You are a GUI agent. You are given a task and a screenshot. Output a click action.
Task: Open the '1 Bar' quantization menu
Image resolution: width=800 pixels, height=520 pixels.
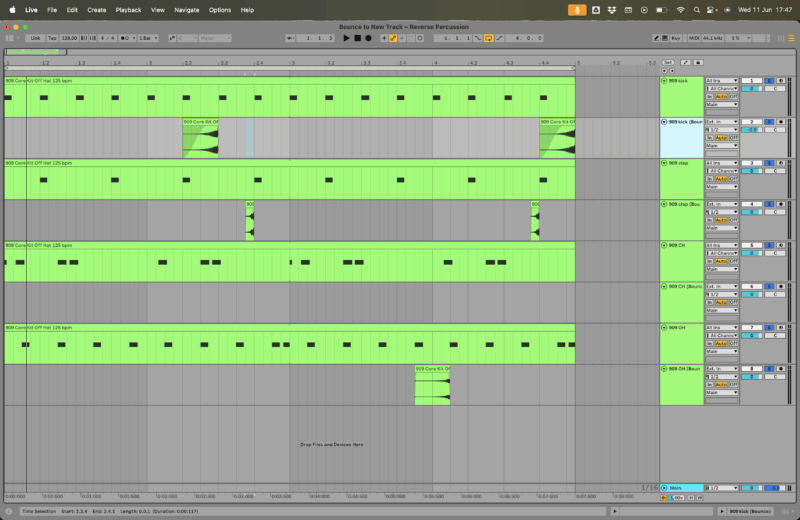(148, 38)
